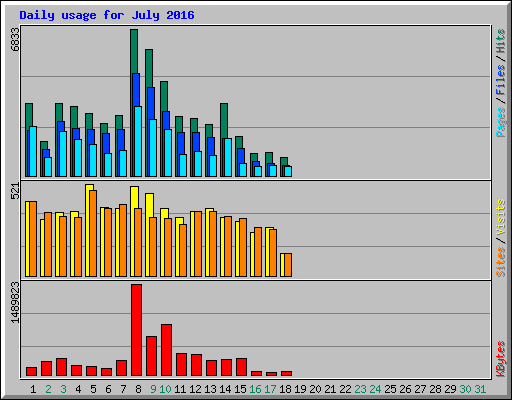Screen dimensions: 512x400
Task: Click day 6 on the x-axis
Action: [108, 389]
